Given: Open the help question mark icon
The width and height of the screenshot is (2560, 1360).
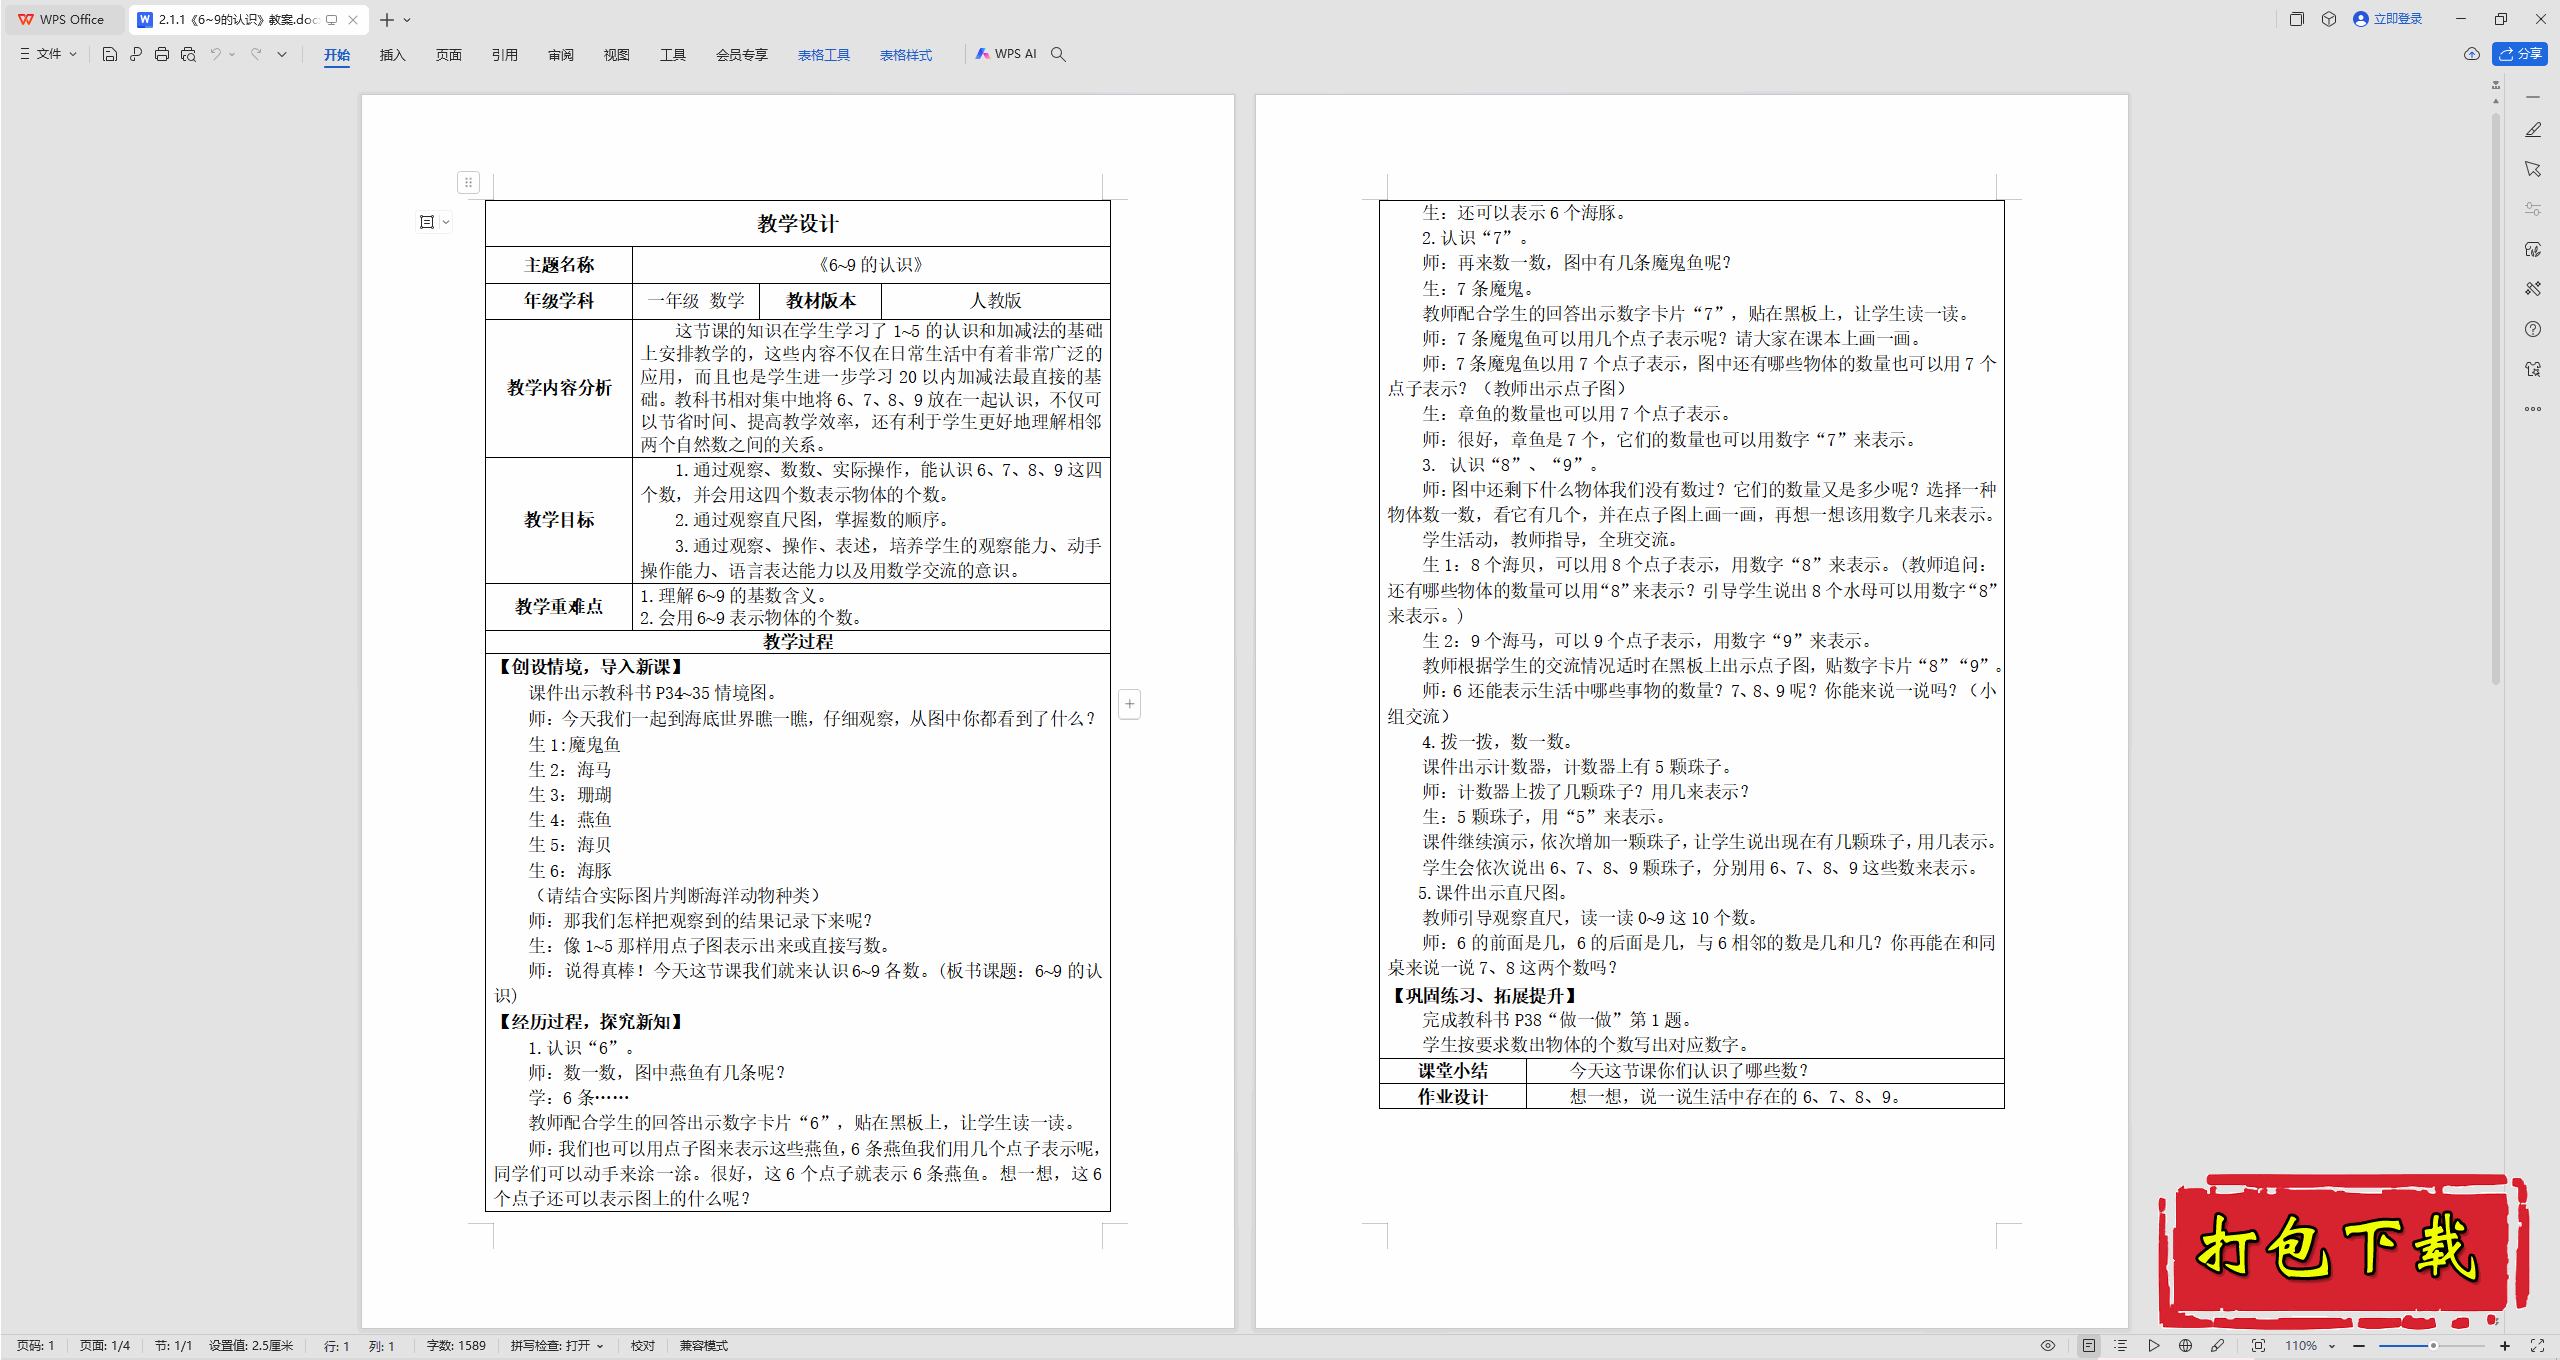Looking at the screenshot, I should point(2533,329).
